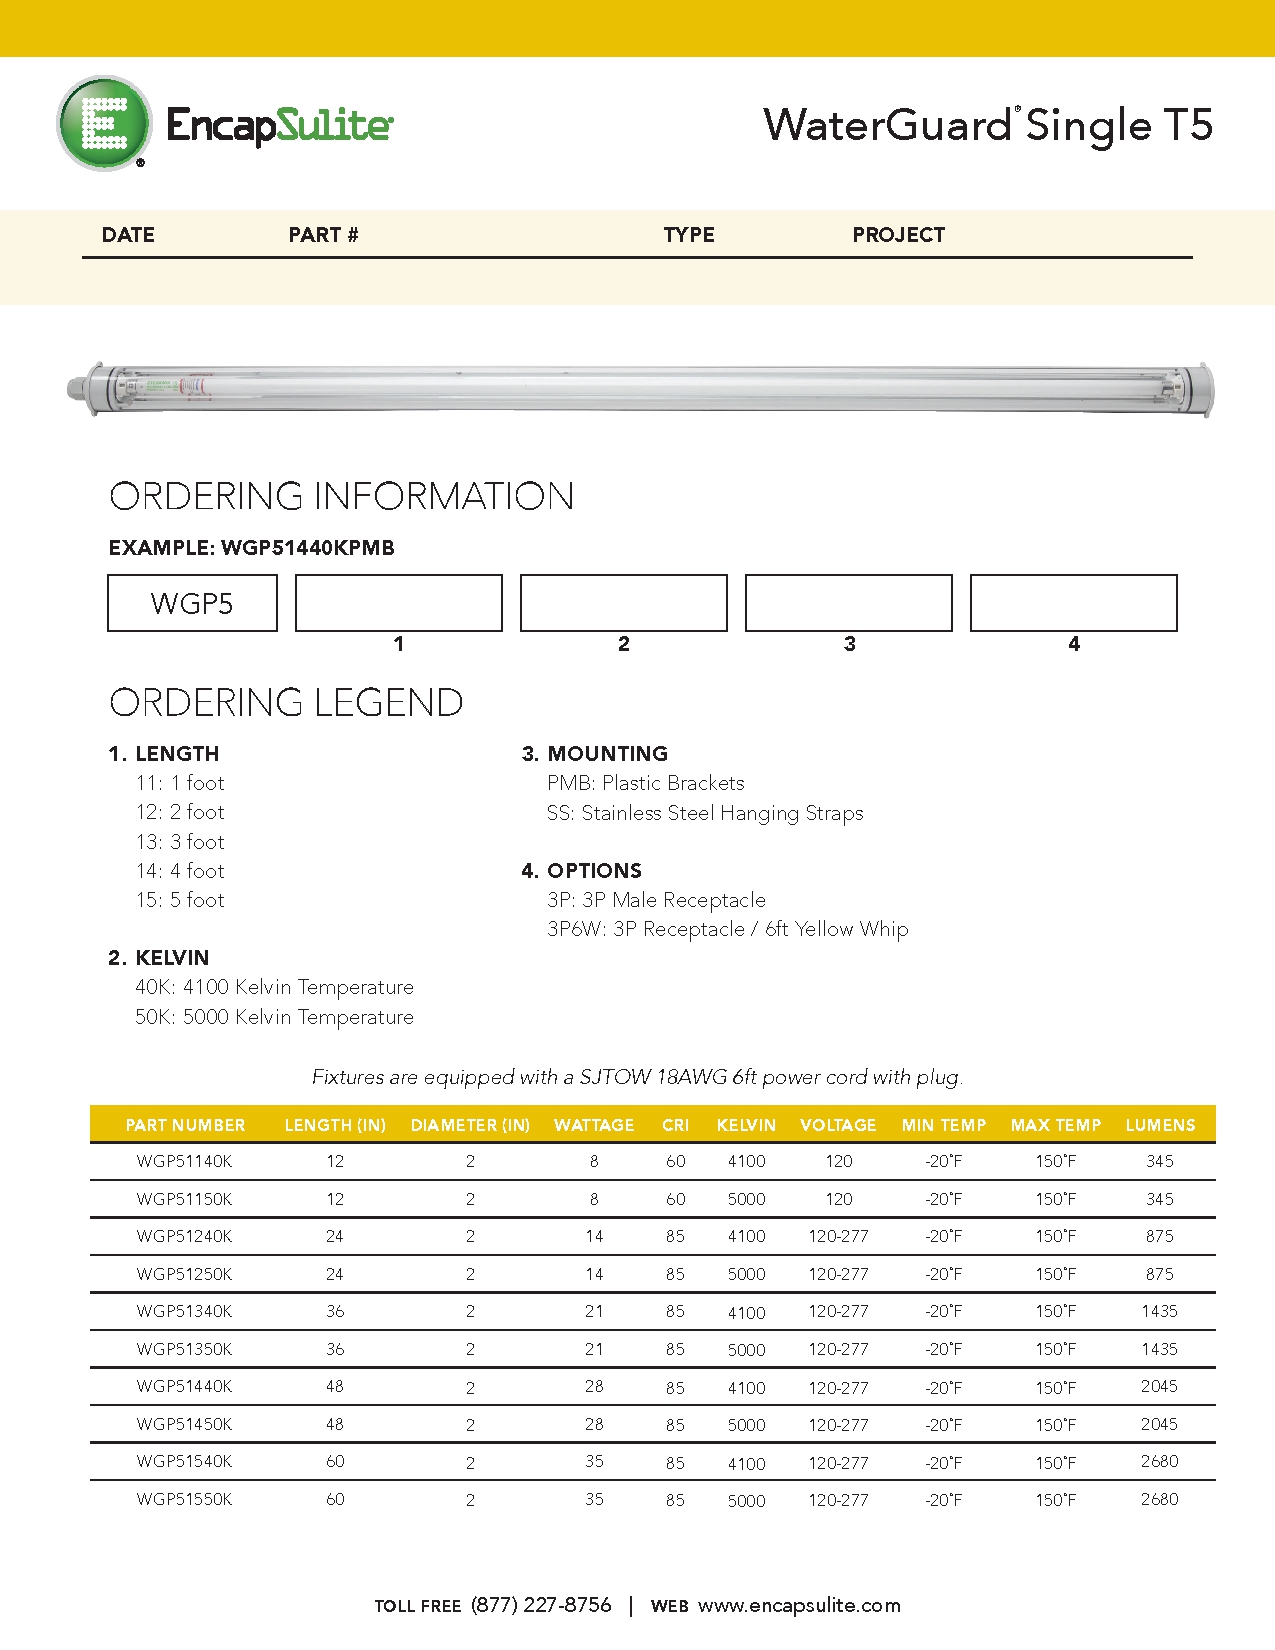Screen dimensions: 1275x1650
Task: Select part number WGP51340K in the table
Action: point(184,1311)
